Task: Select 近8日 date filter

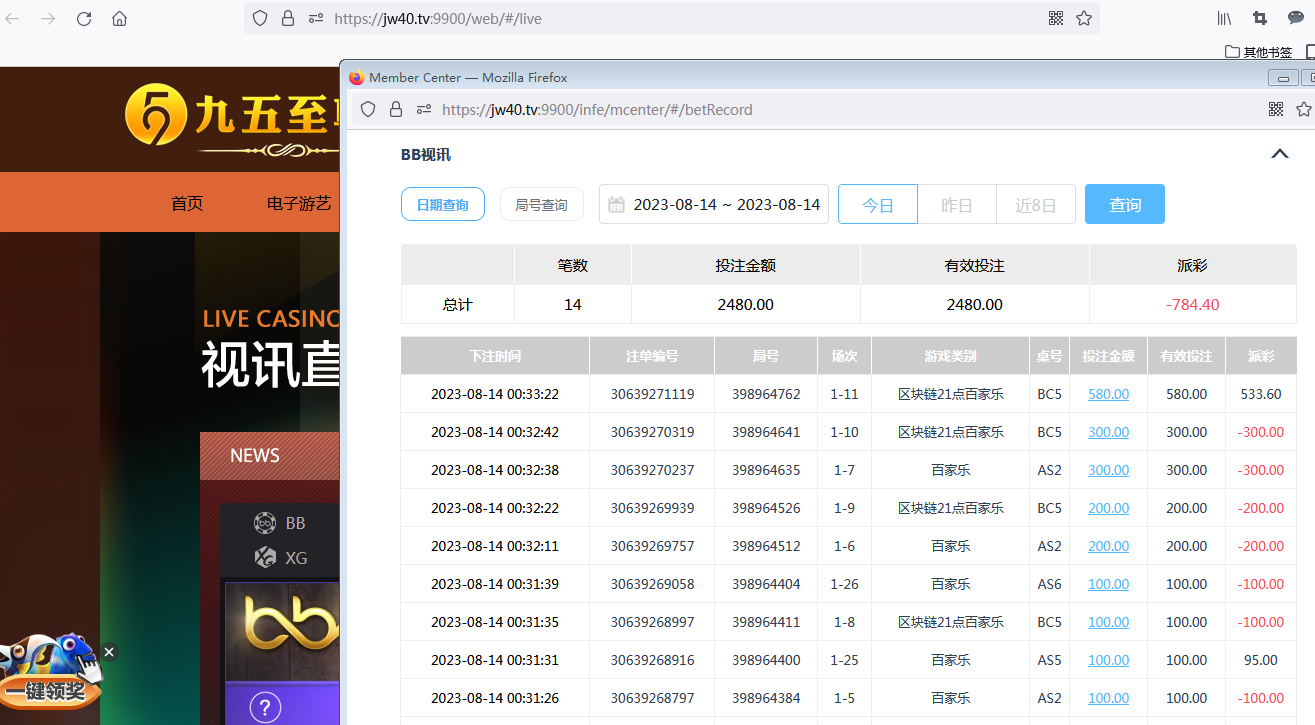Action: [1036, 204]
